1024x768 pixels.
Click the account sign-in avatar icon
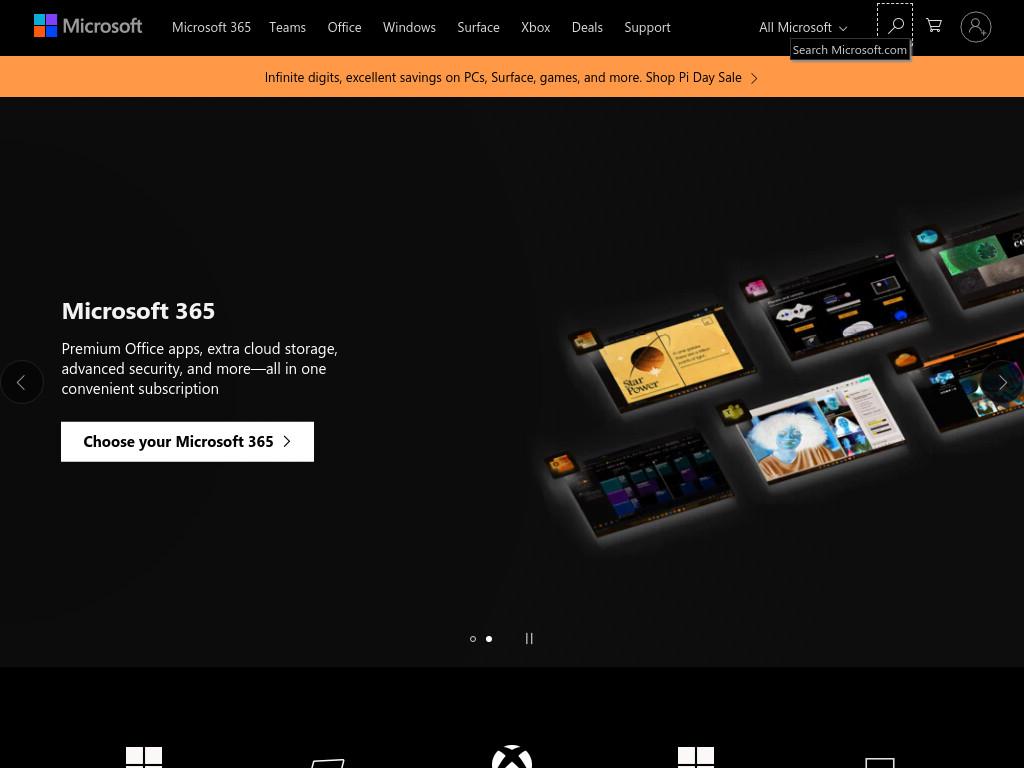976,27
